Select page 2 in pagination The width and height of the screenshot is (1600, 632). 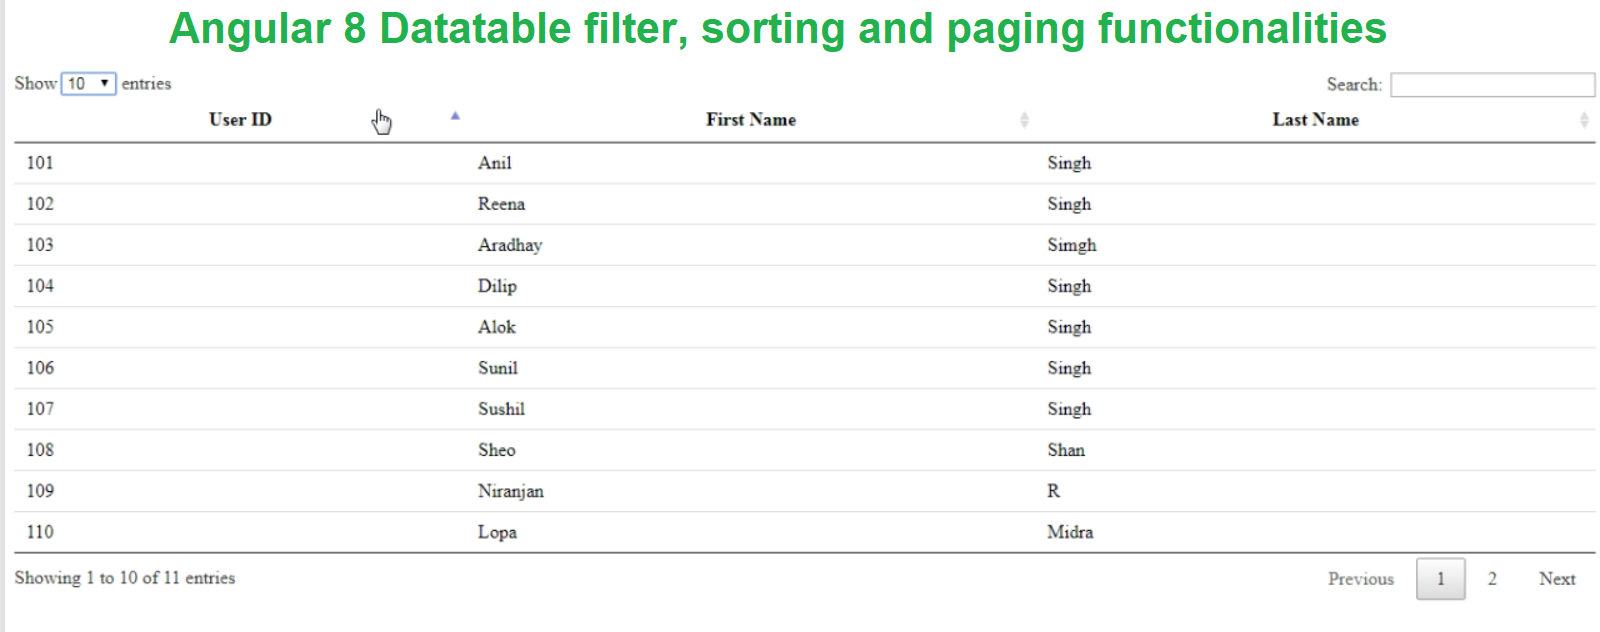(x=1492, y=578)
